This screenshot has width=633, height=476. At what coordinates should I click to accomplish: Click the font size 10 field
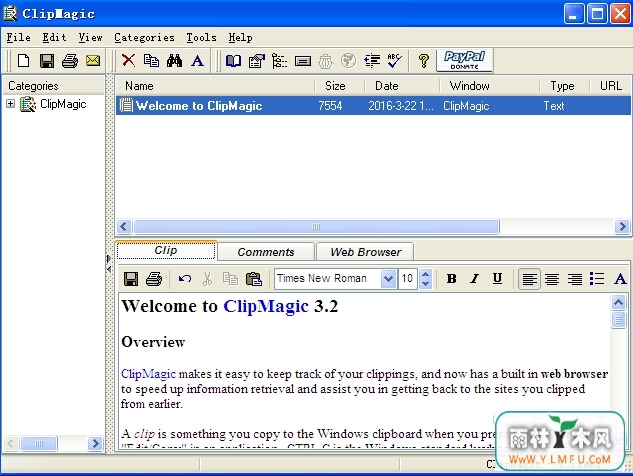408,279
